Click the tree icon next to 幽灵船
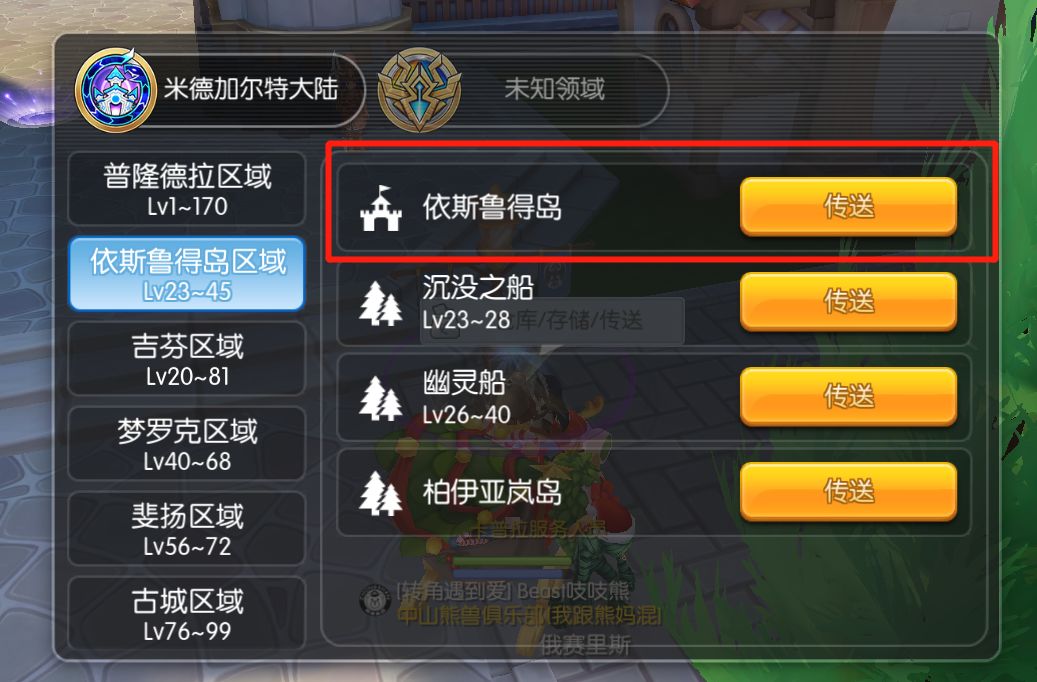Screen dimensions: 1037x682 (x=380, y=398)
